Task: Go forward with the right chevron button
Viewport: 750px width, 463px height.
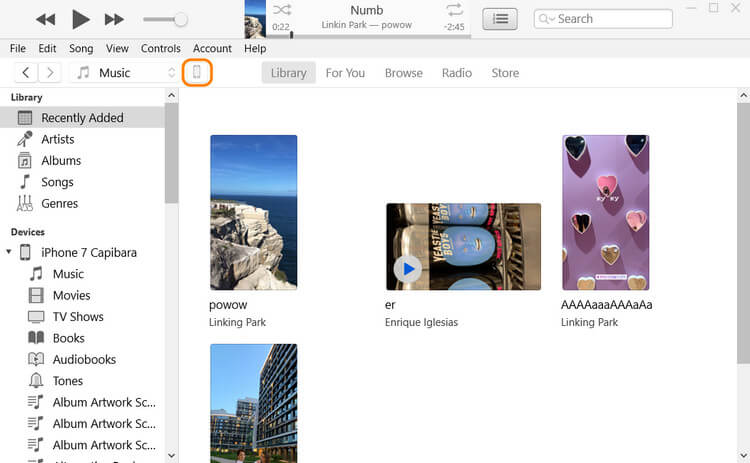Action: point(50,73)
